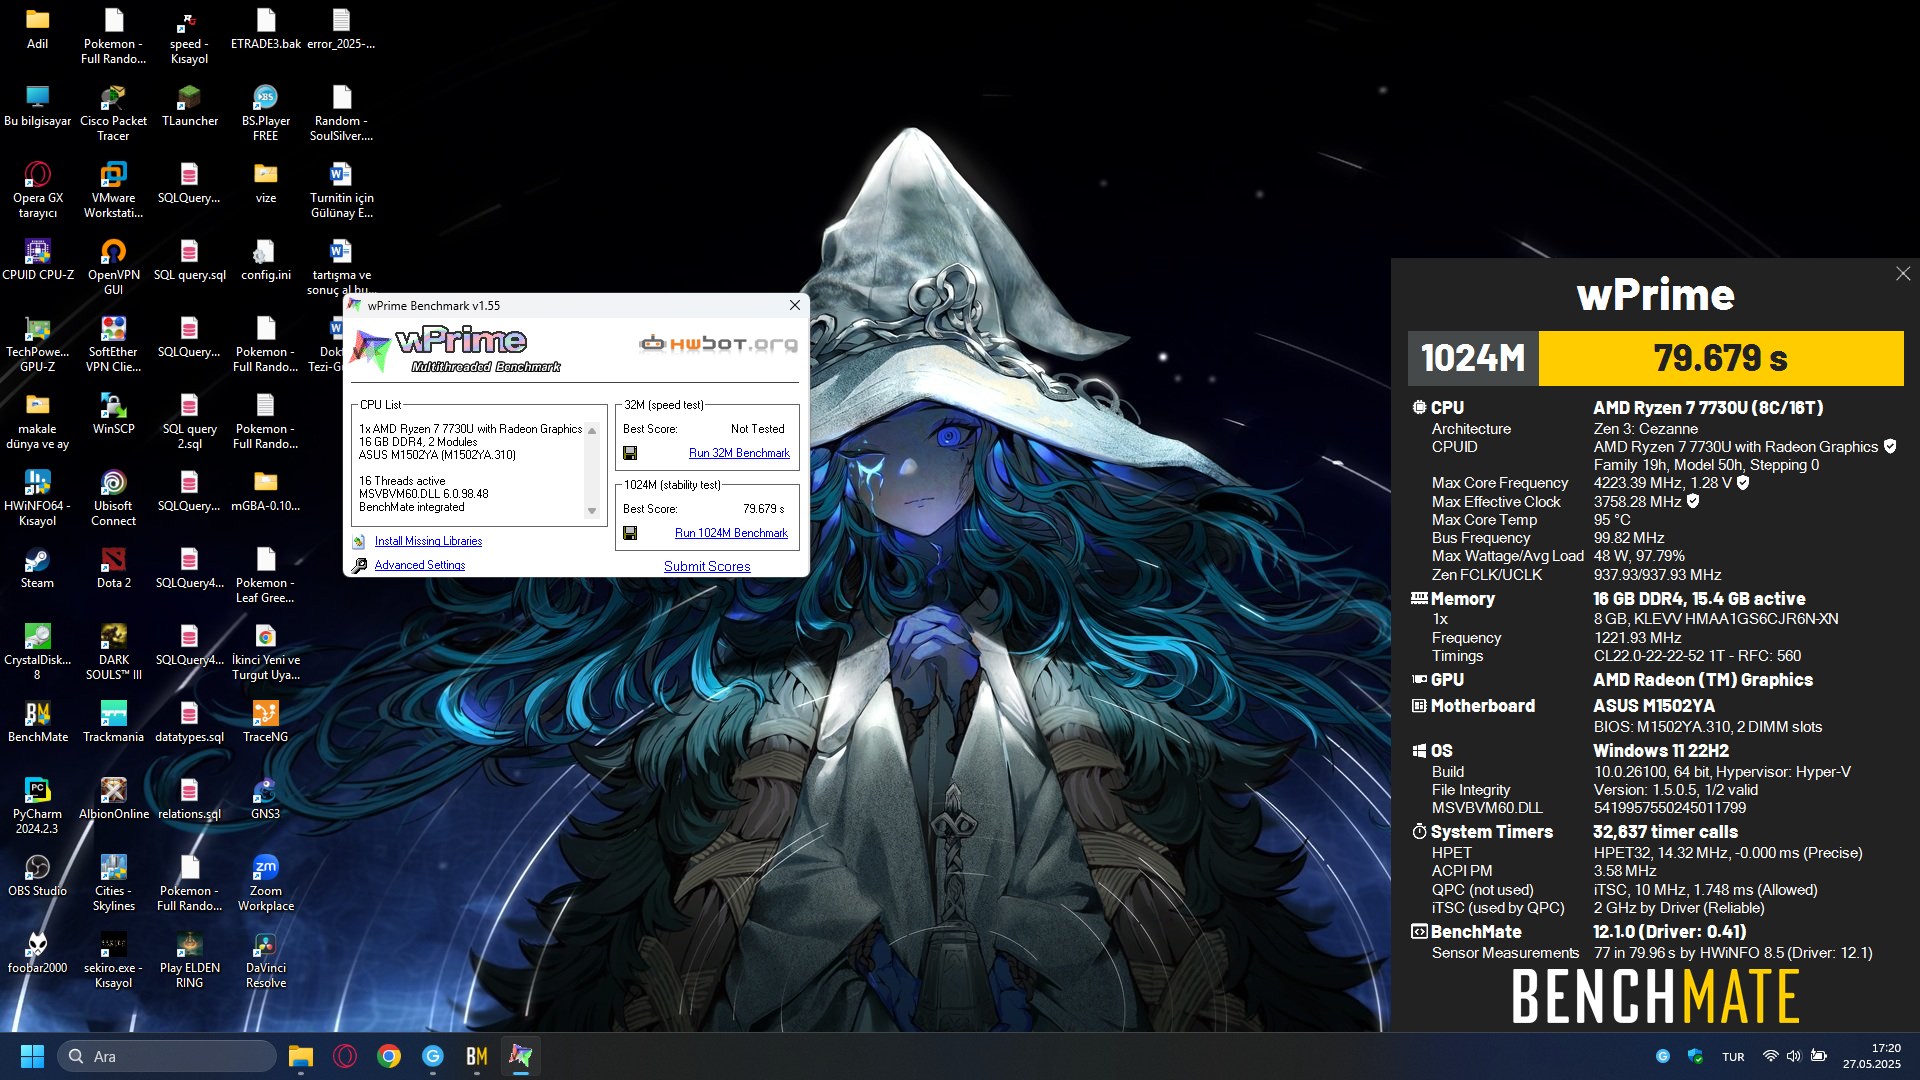Select the DARK SOULS III desktop icon
Image resolution: width=1920 pixels, height=1080 pixels.
(x=113, y=651)
